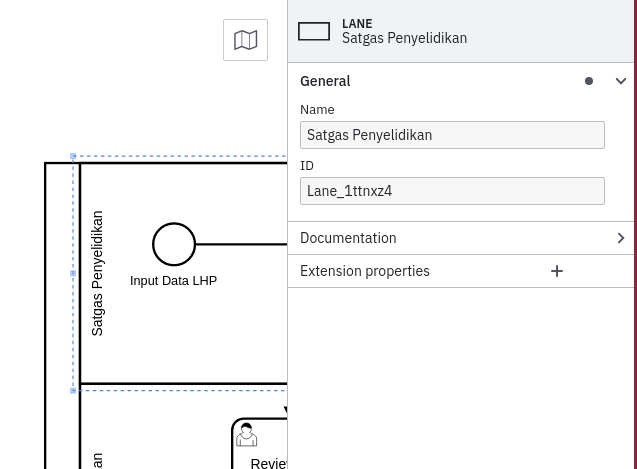Image resolution: width=637 pixels, height=469 pixels.
Task: Open the Extension properties group header
Action: (365, 271)
